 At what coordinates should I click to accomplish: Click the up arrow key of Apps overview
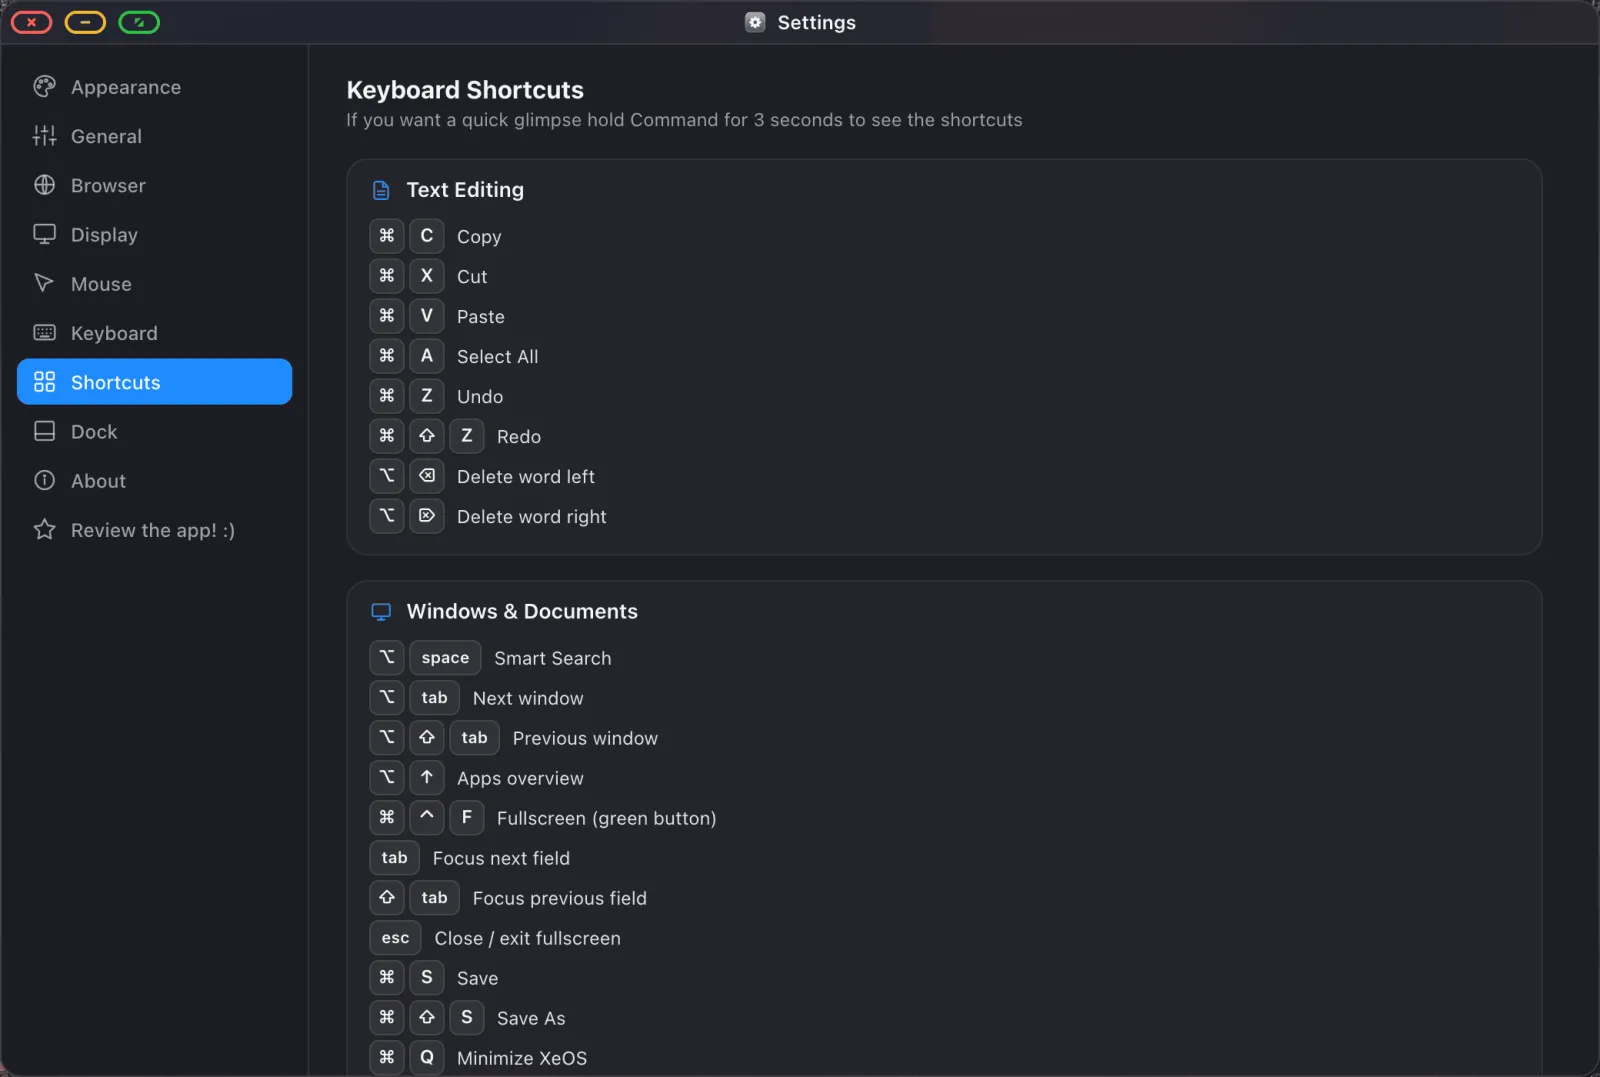tap(427, 778)
